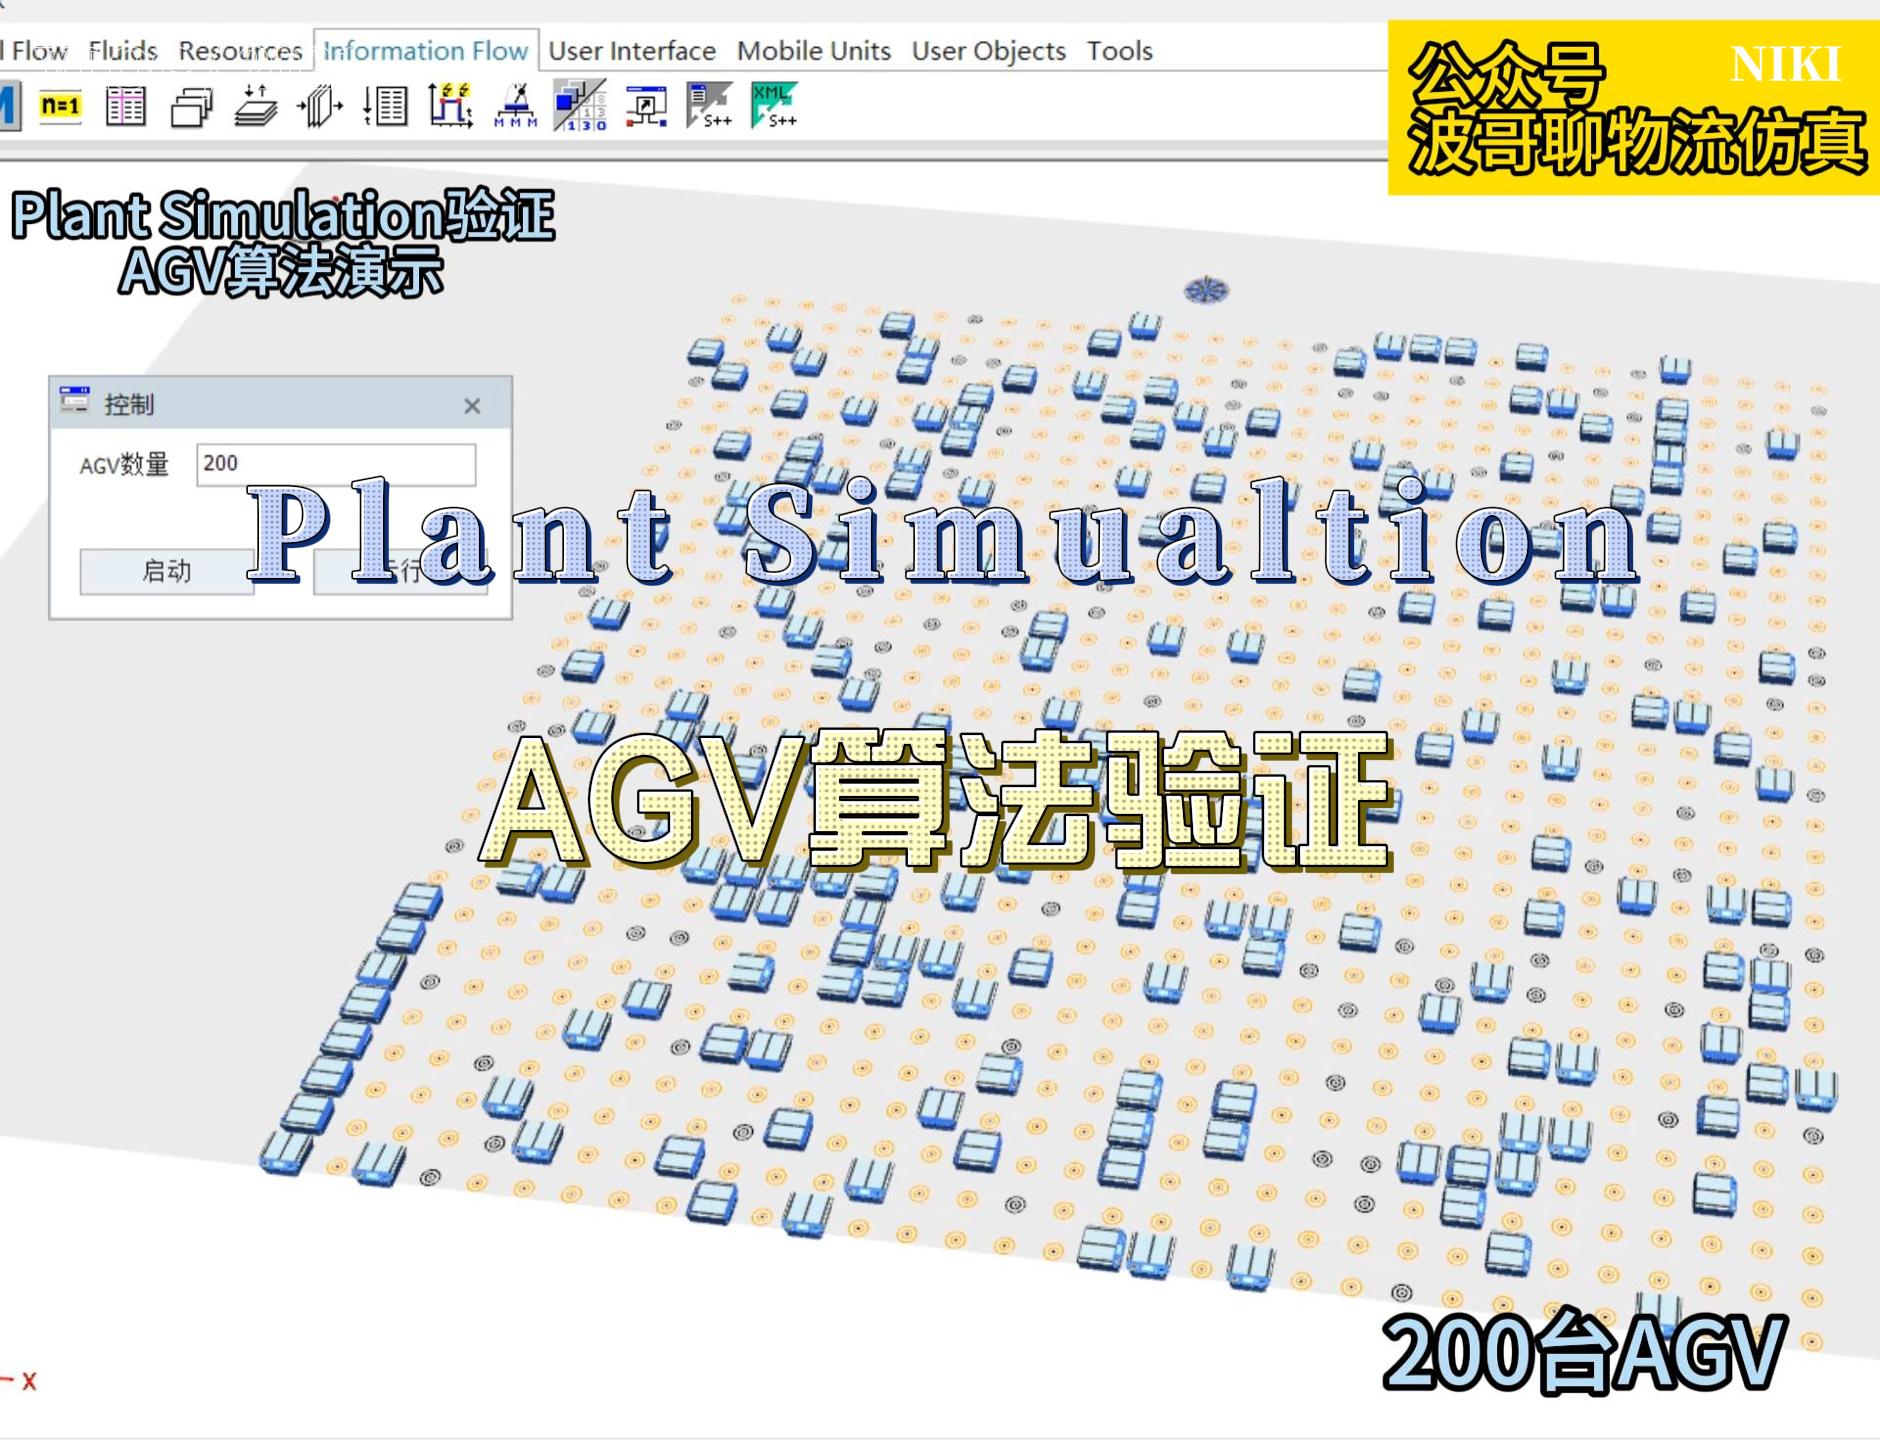Close the 控制 dialog

click(x=472, y=405)
